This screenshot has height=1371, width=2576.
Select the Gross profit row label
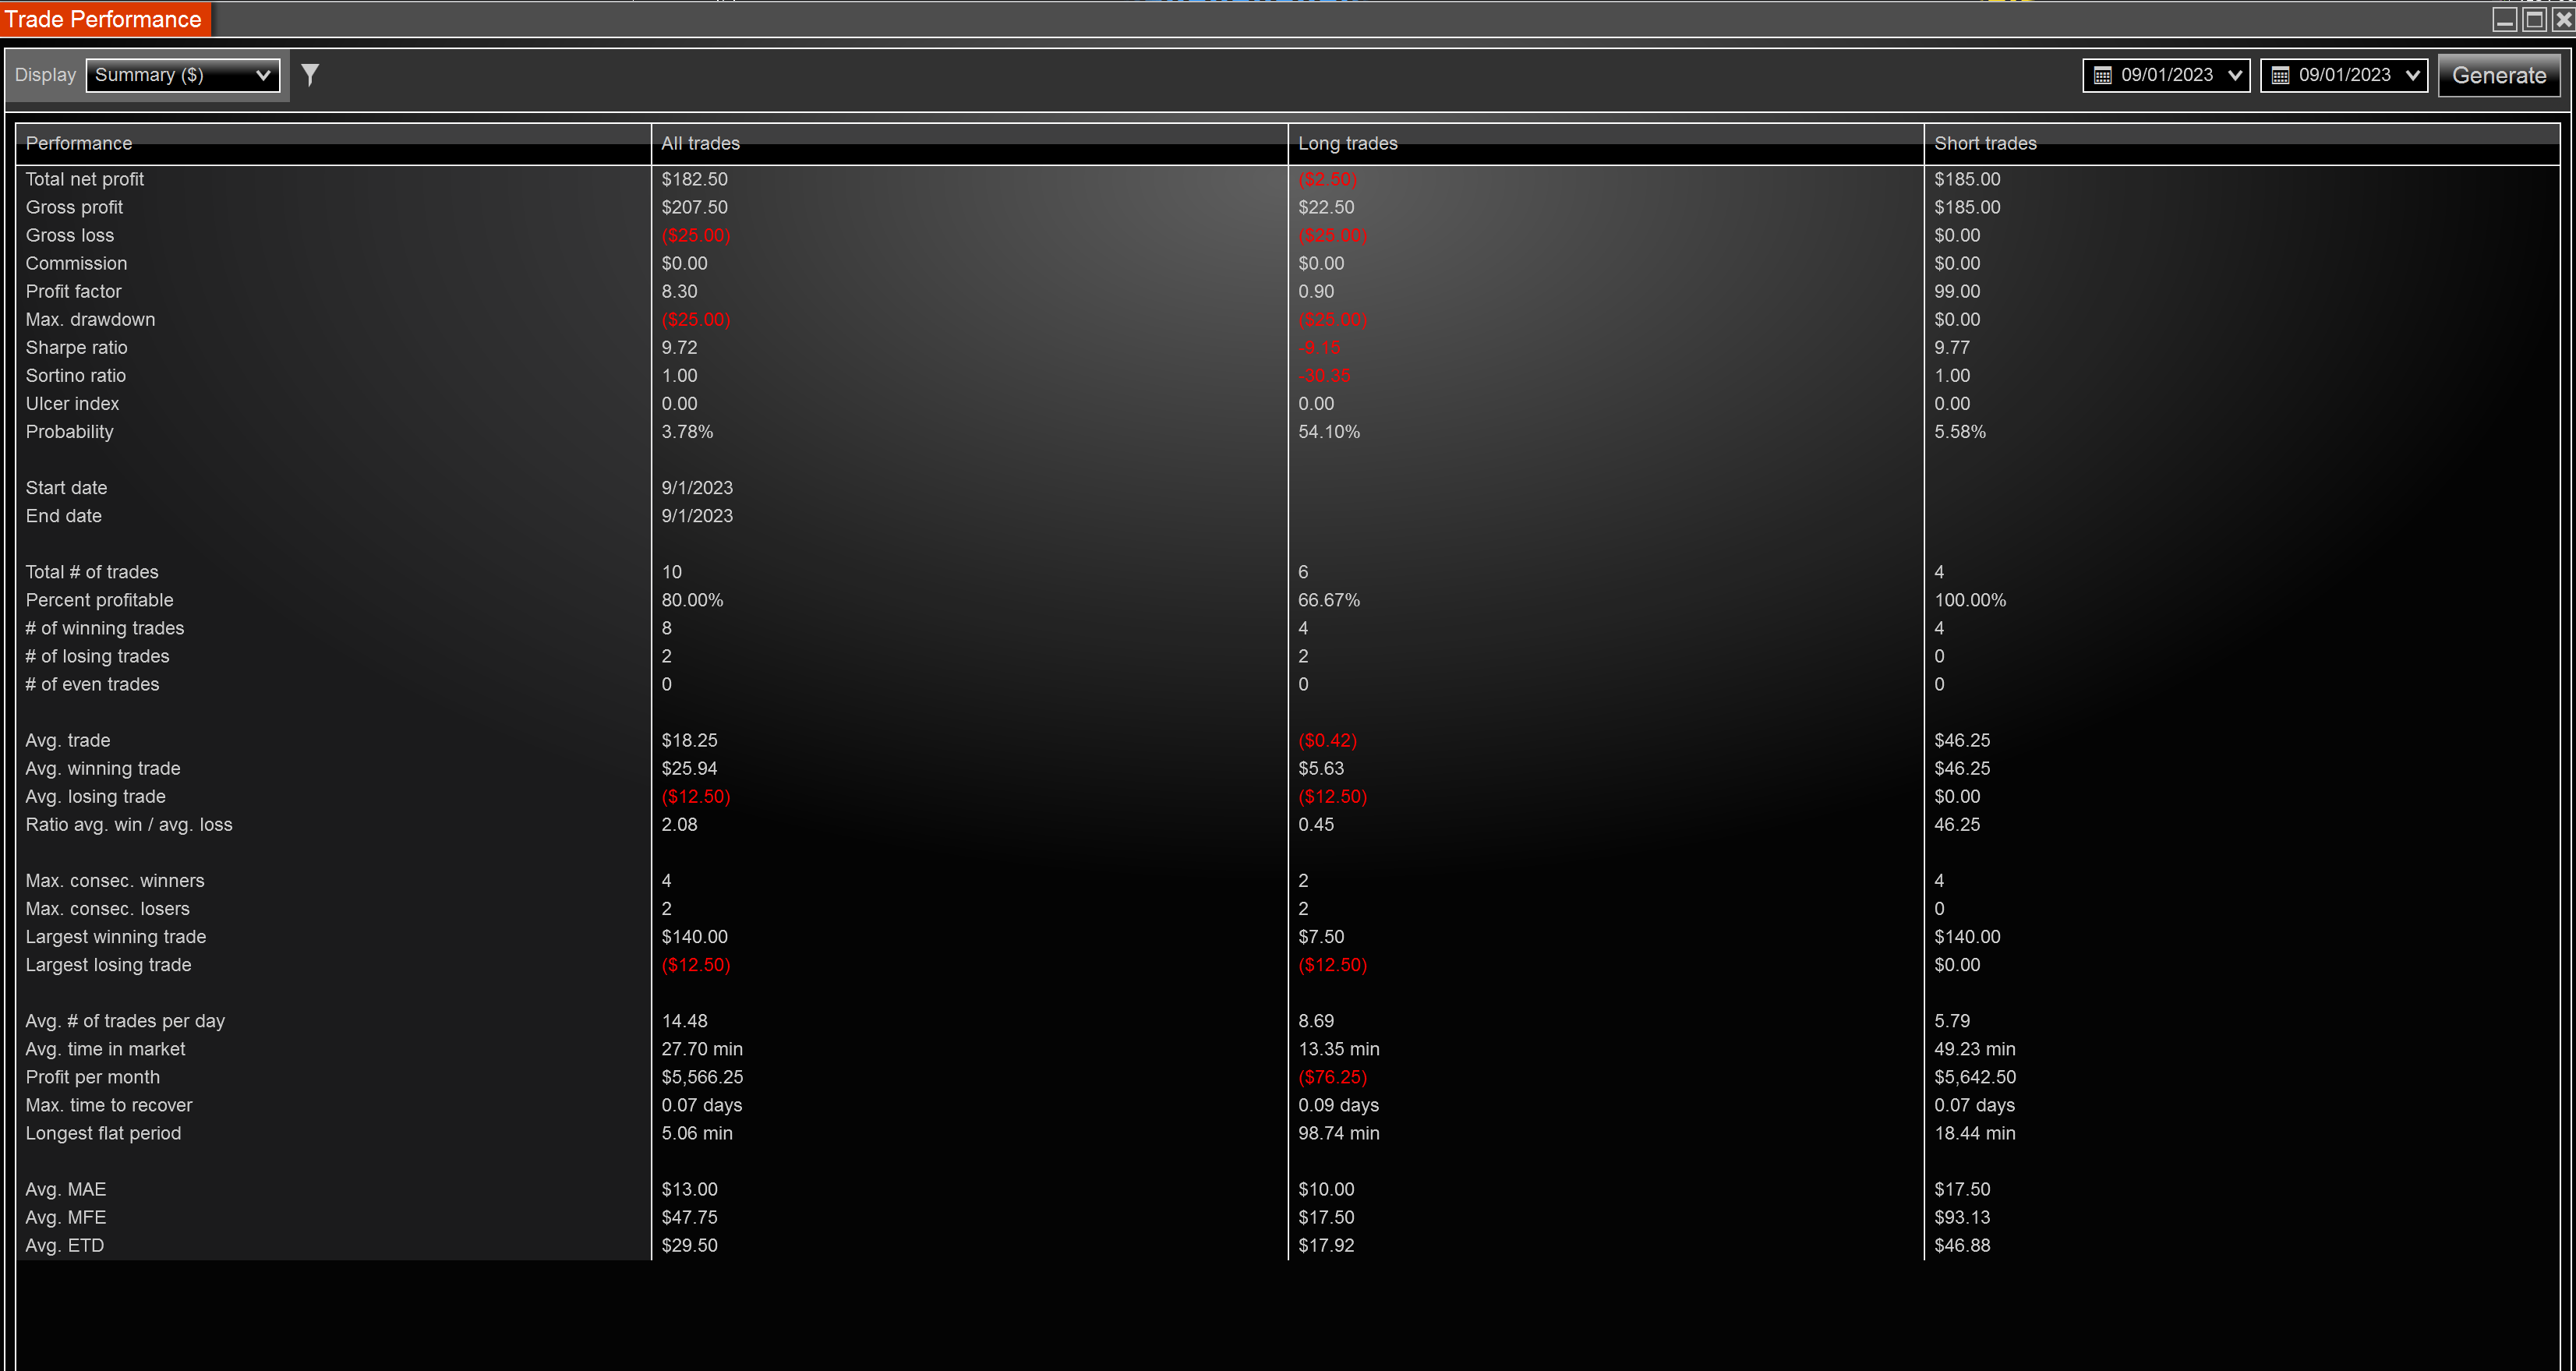point(74,207)
